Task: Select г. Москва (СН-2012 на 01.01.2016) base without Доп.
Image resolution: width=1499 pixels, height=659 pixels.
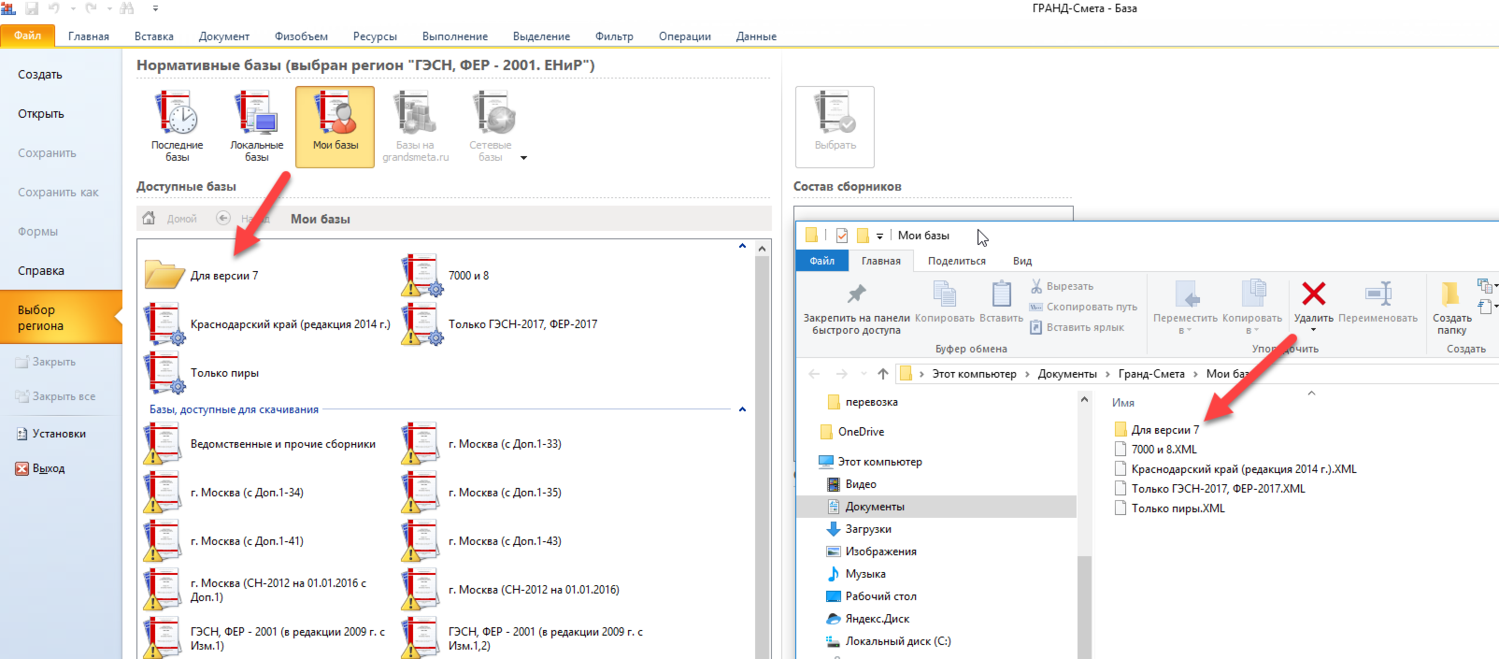Action: pyautogui.click(x=510, y=589)
